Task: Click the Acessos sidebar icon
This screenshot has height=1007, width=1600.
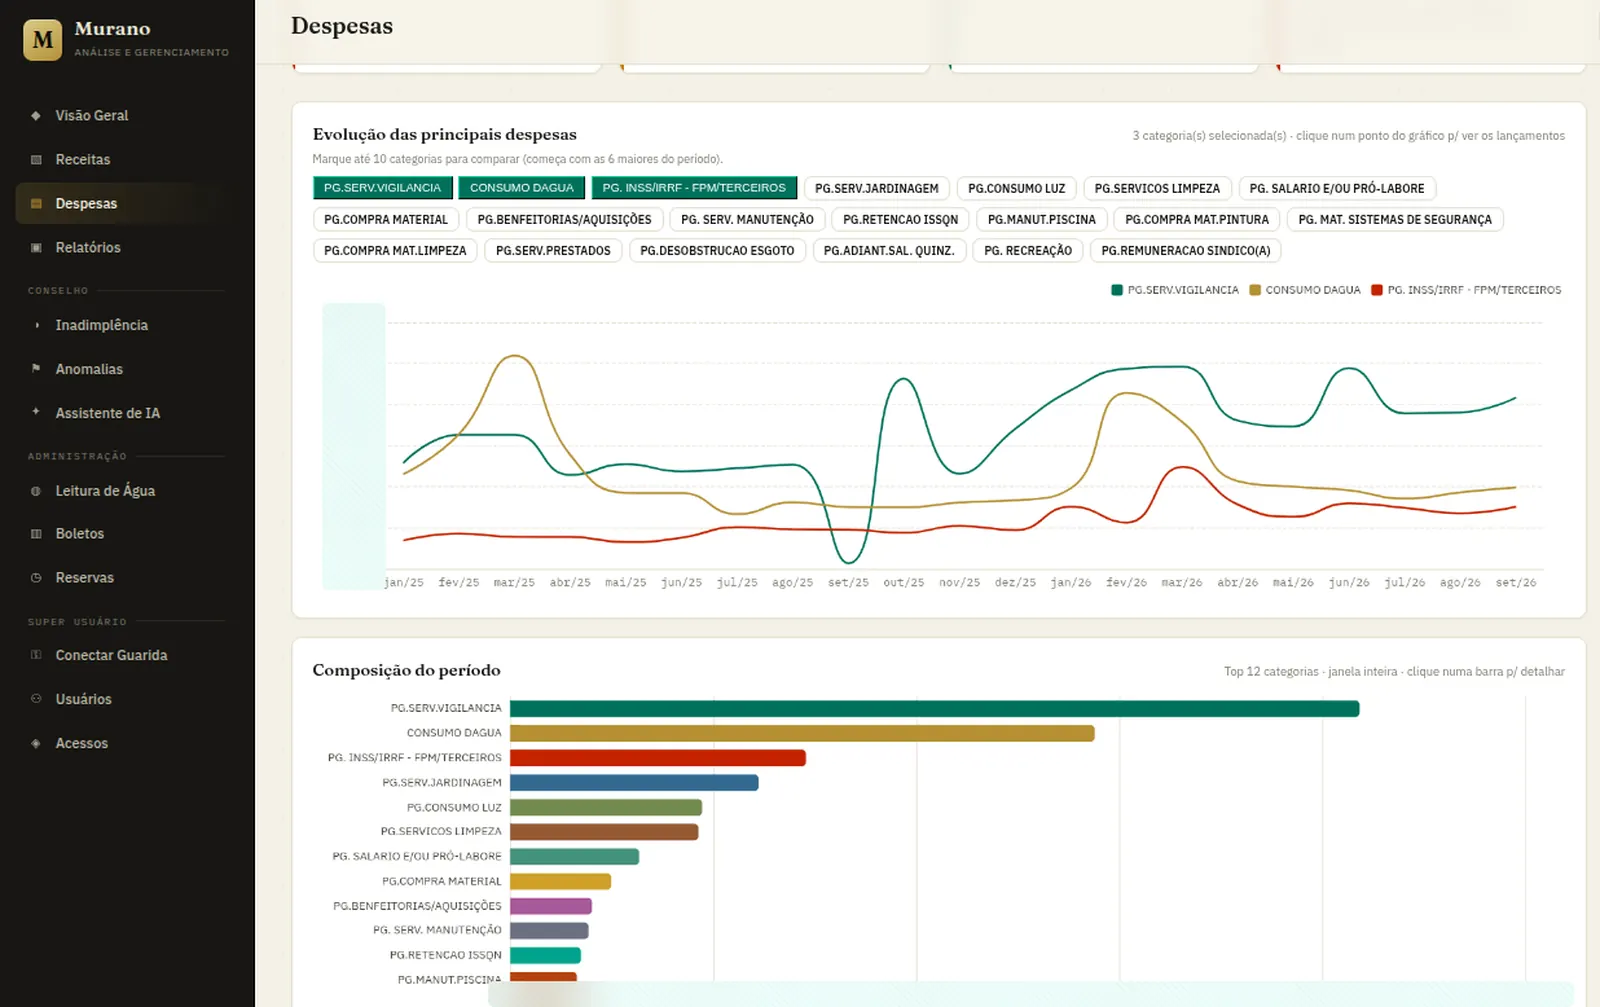Action: 36,743
